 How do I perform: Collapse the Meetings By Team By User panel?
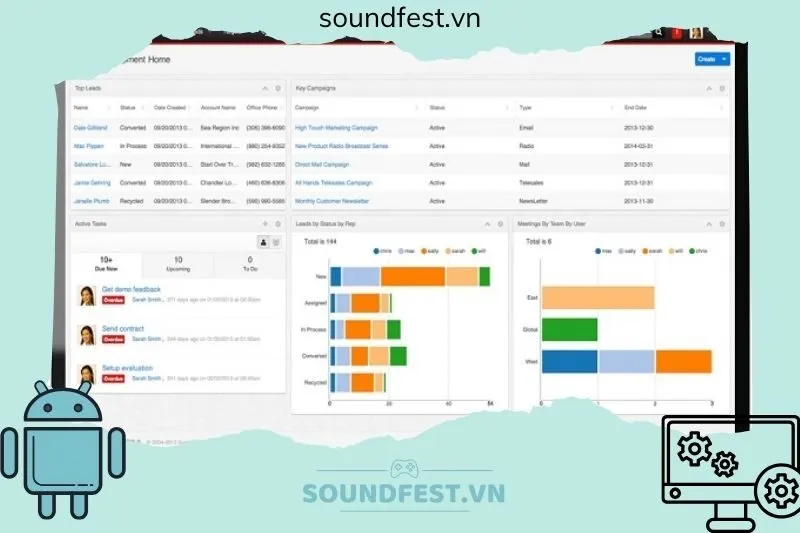[709, 224]
